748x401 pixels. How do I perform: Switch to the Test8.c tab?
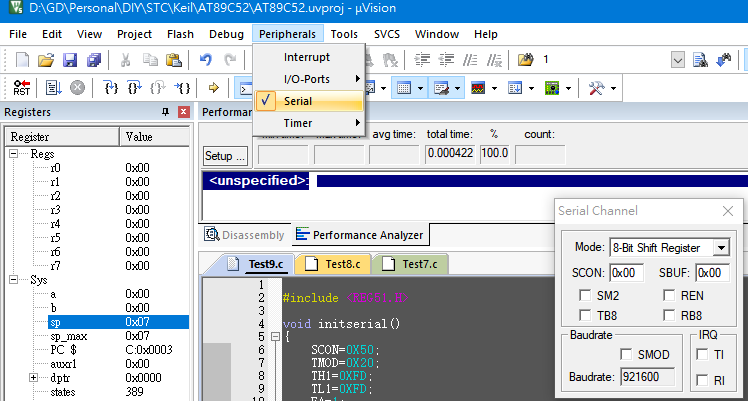tap(336, 265)
